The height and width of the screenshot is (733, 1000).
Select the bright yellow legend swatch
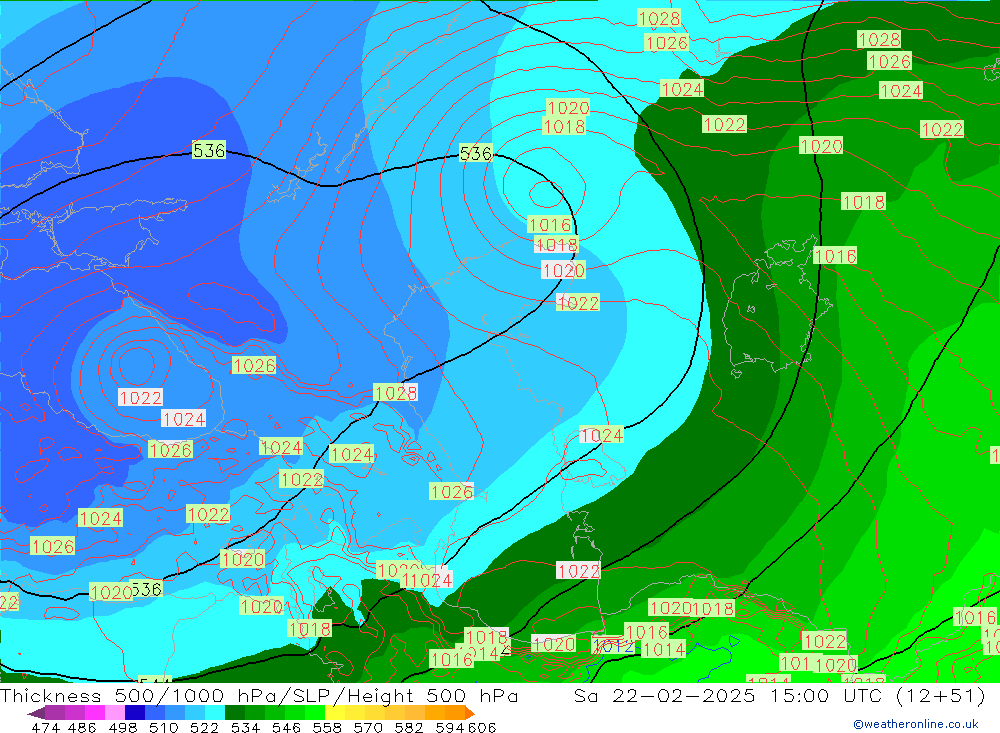click(335, 713)
